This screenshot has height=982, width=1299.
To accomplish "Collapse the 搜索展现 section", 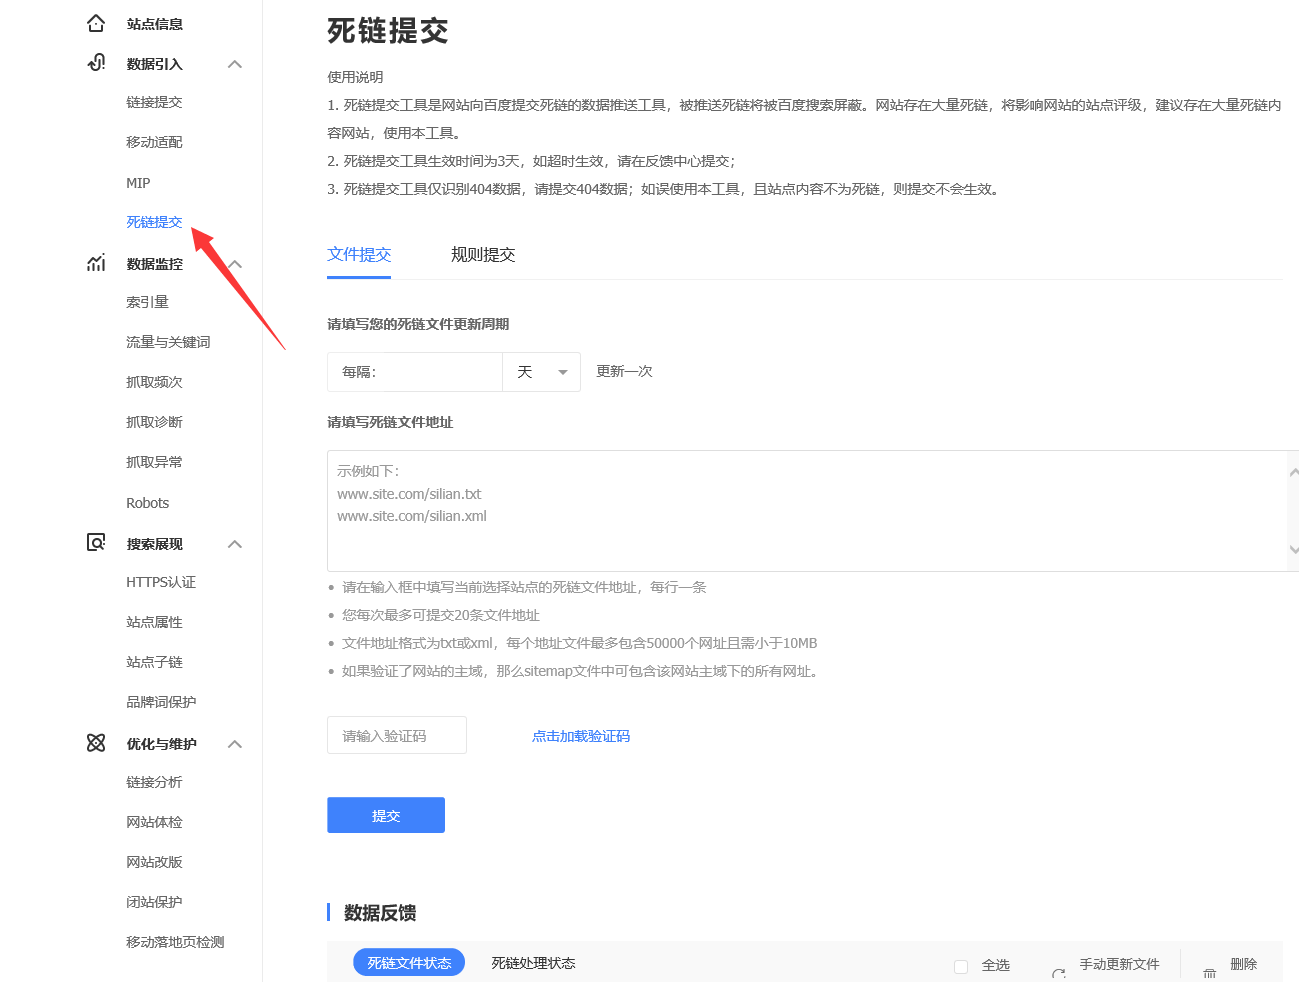I will [234, 543].
